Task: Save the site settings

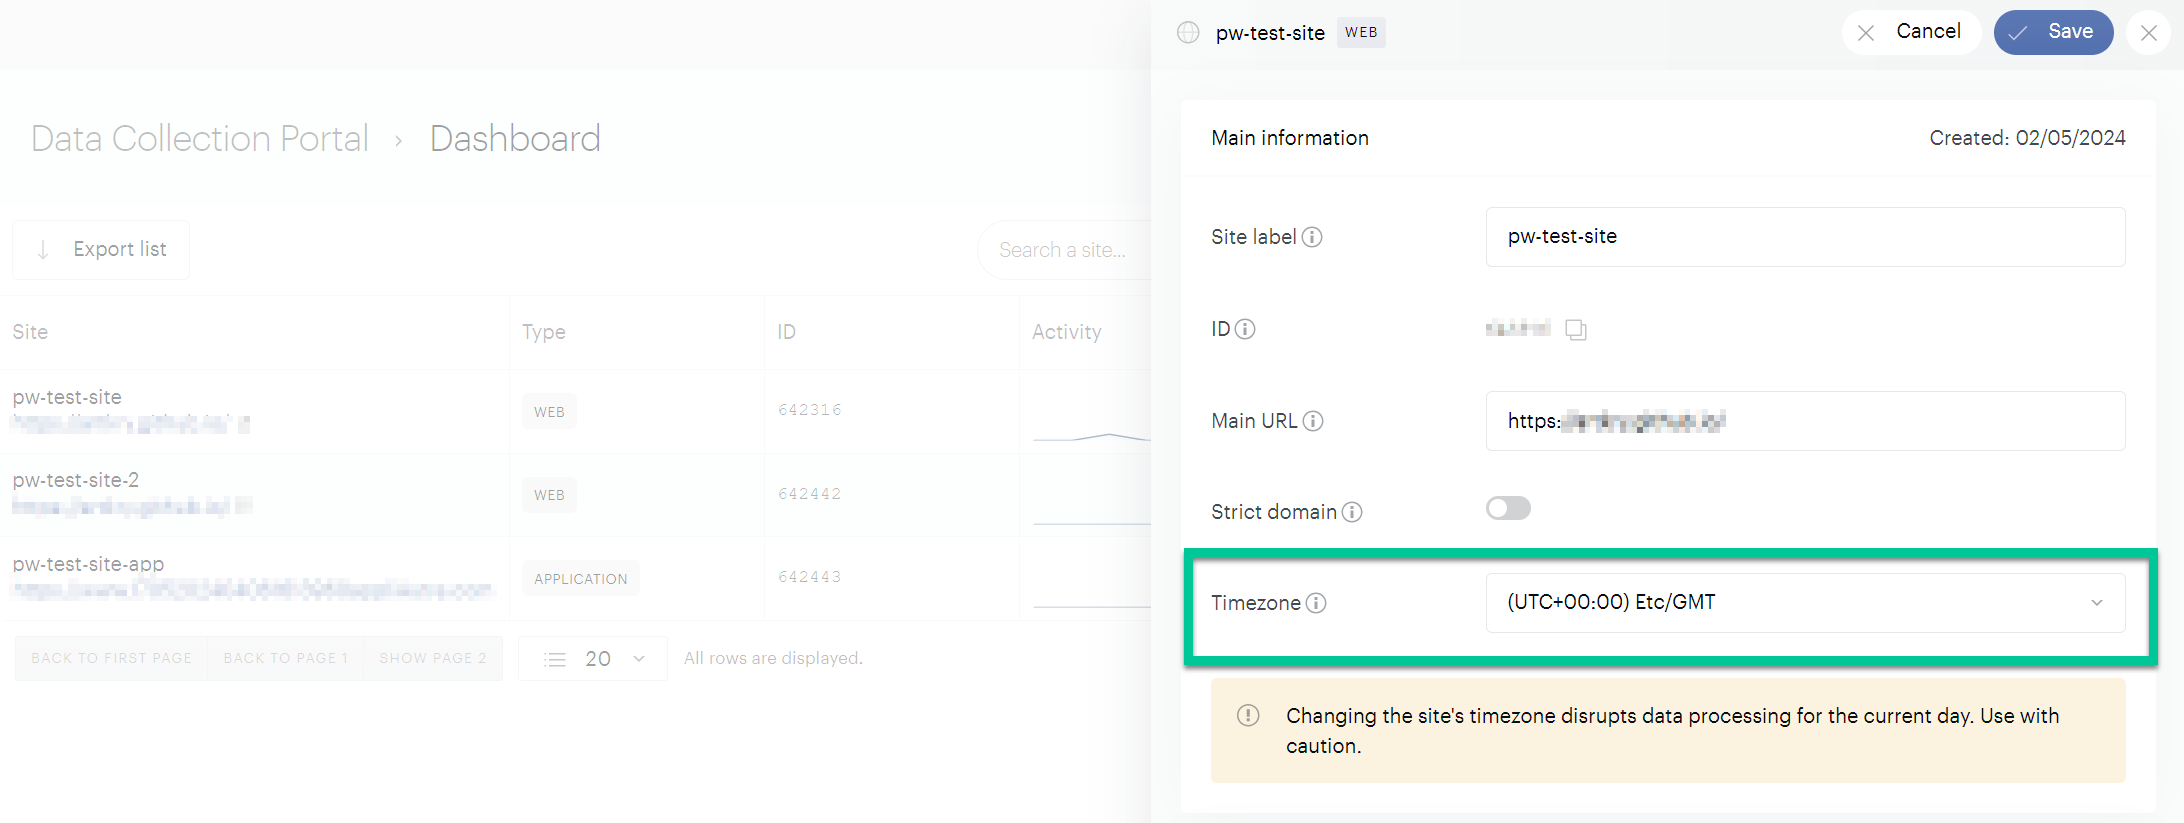Action: [2053, 32]
